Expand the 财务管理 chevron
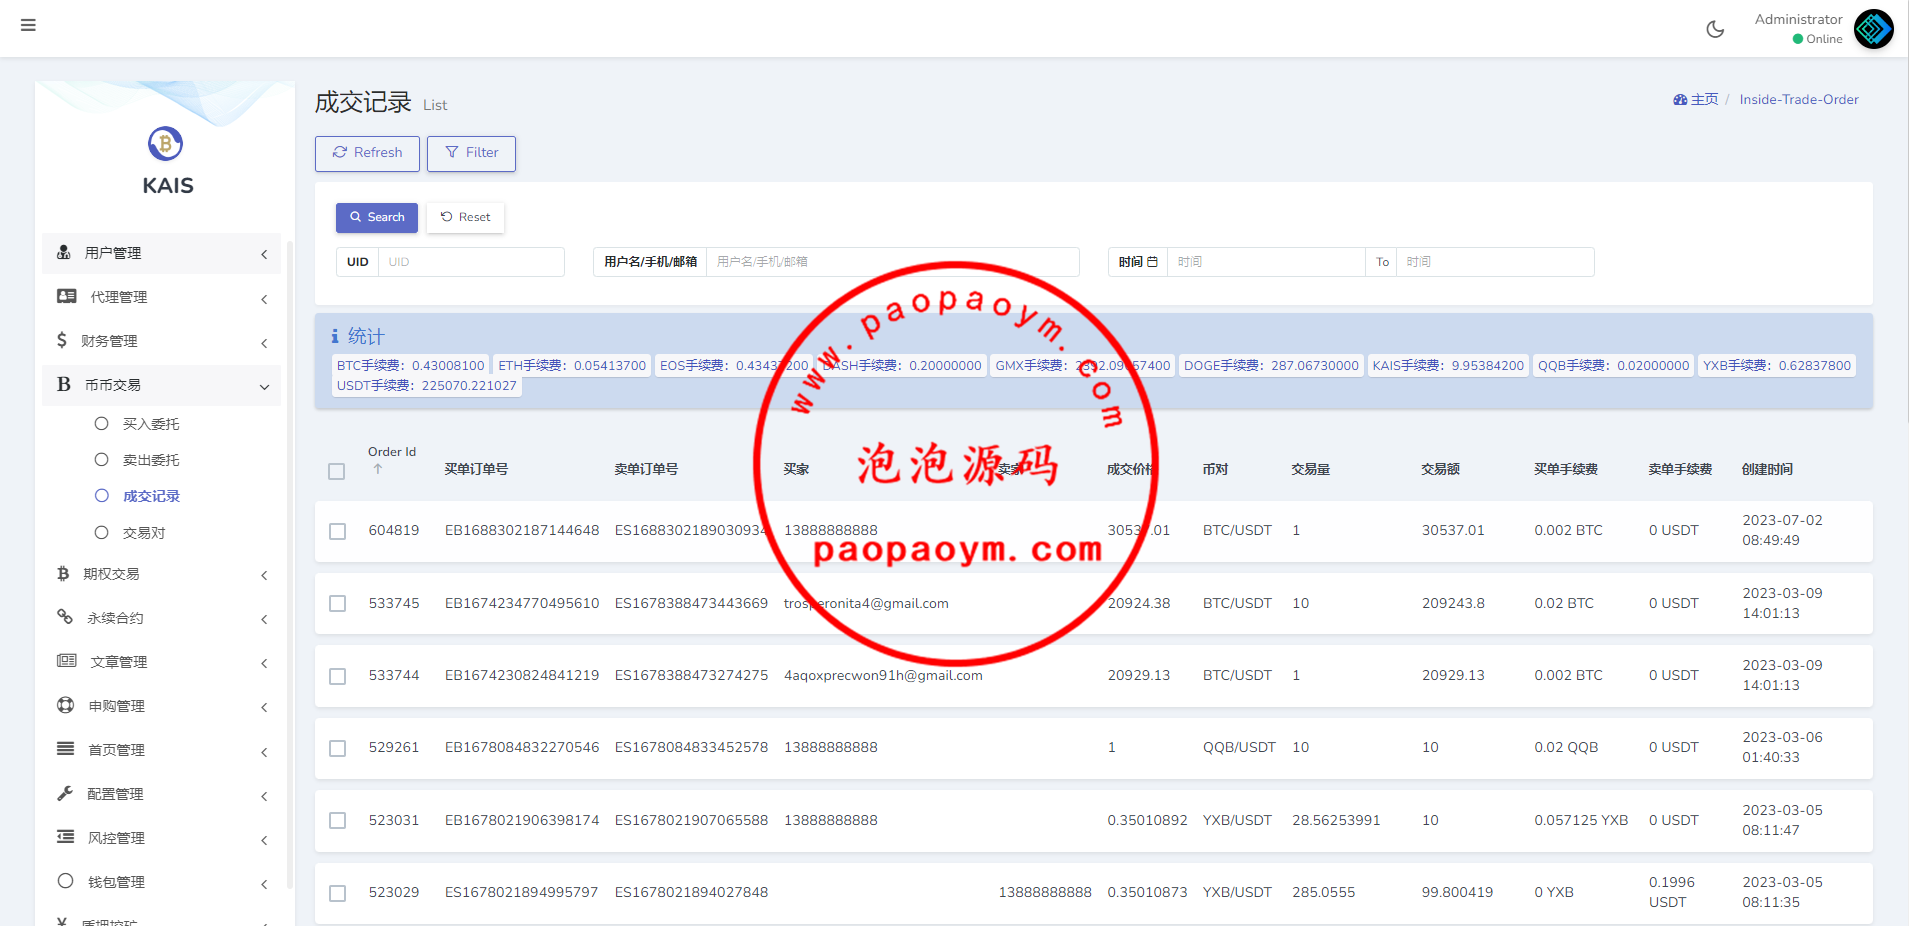Screen dimensions: 1909x926 coord(264,342)
